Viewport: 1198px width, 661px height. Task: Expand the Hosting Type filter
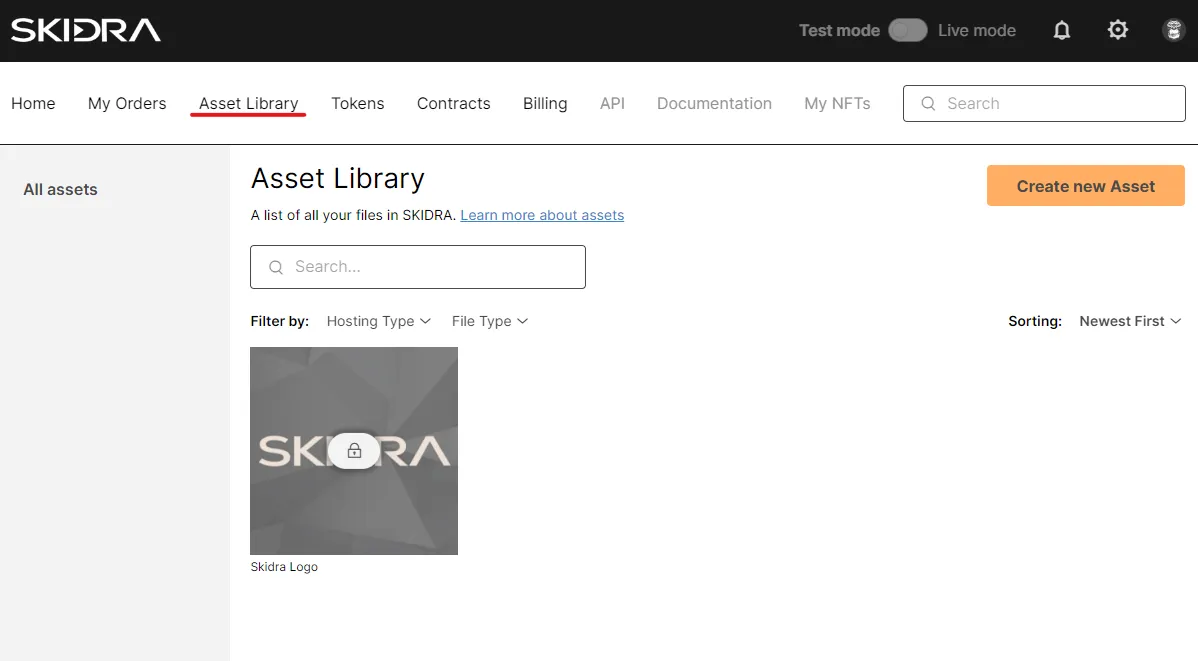[378, 321]
